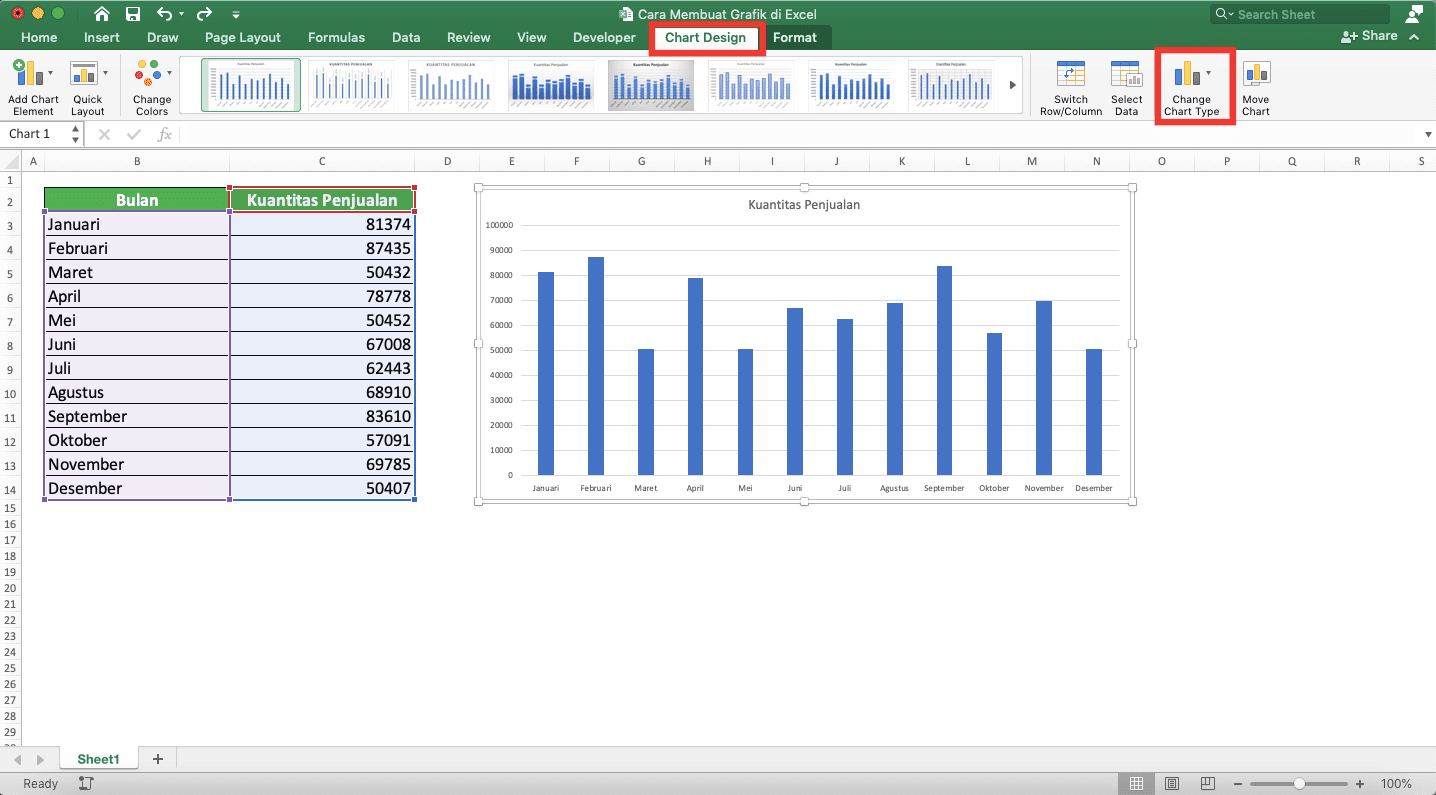
Task: Switch to Page Break Preview view
Action: point(1208,784)
